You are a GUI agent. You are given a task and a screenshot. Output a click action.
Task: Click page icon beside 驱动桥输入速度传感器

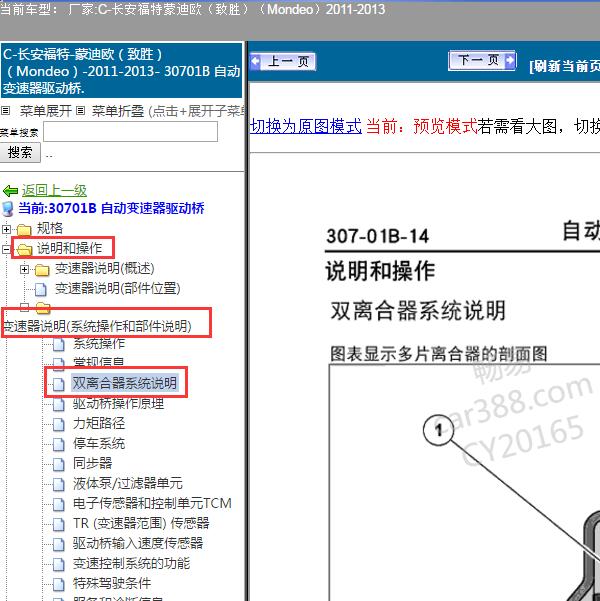(59, 544)
